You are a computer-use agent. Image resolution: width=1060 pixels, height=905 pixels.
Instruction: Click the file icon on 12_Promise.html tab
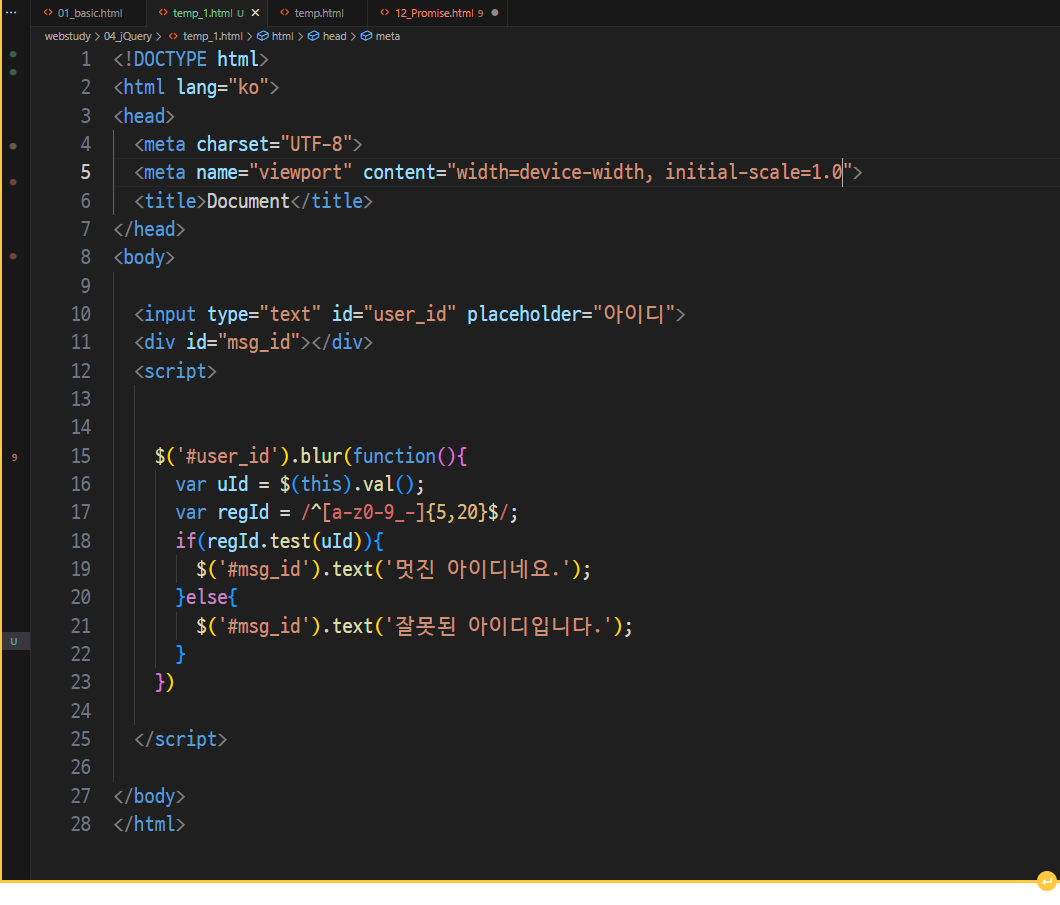point(385,13)
